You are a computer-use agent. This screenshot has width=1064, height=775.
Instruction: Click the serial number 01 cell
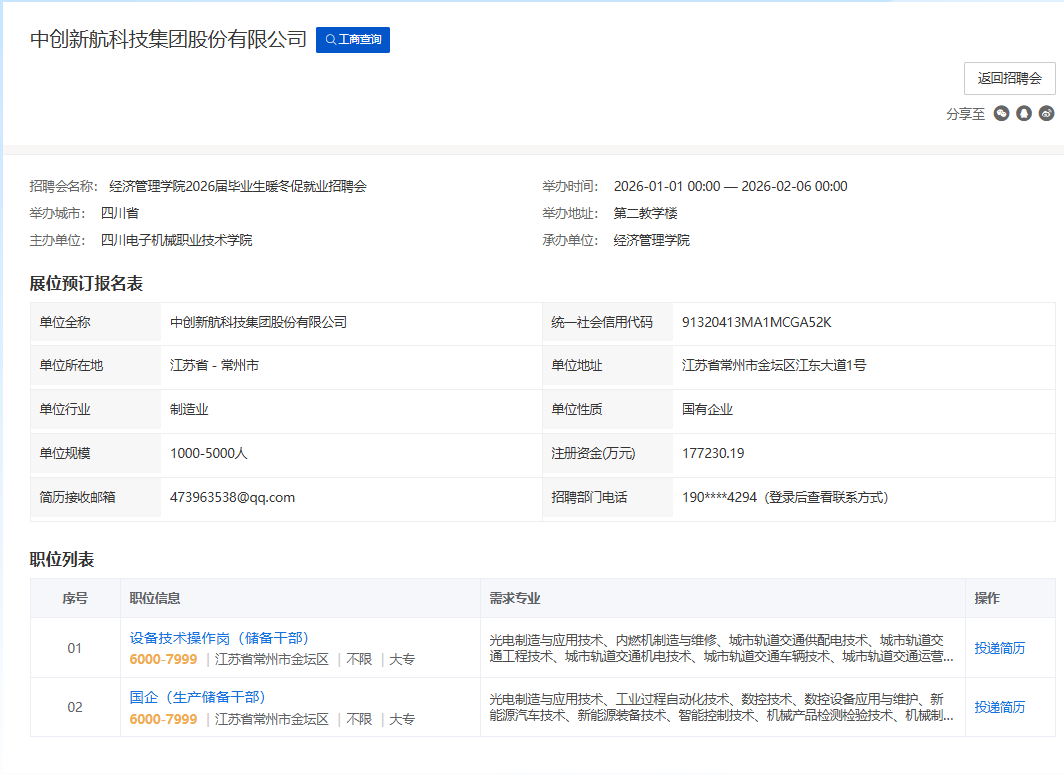point(75,648)
